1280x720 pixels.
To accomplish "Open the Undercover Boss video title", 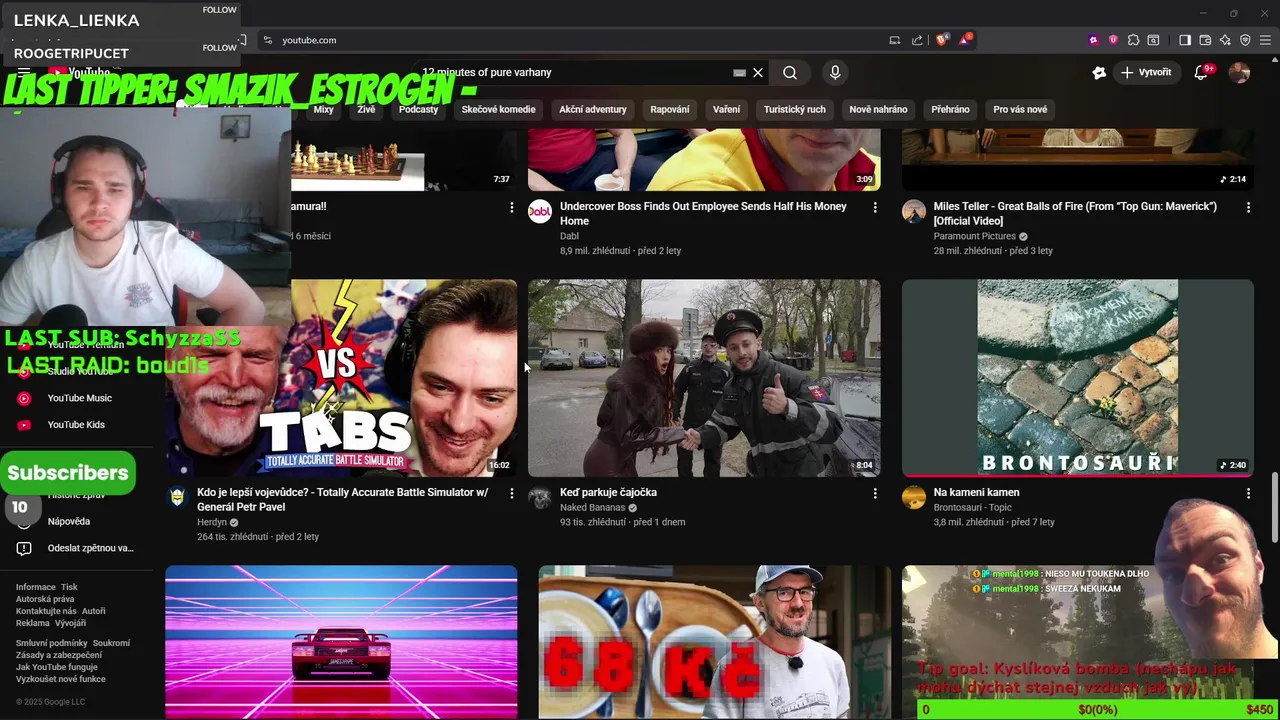I will tap(703, 213).
